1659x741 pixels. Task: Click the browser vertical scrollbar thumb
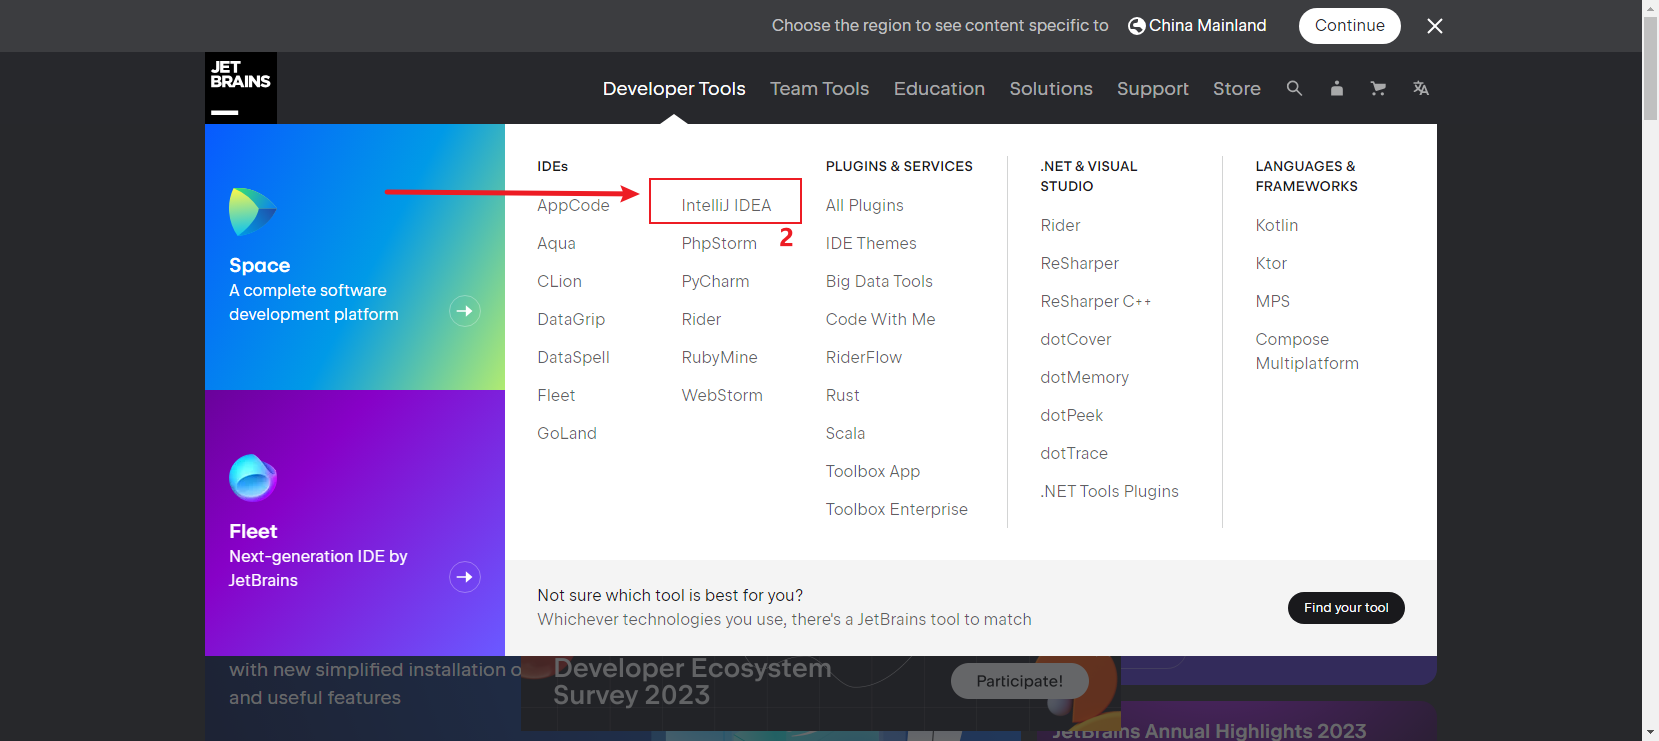[1650, 67]
